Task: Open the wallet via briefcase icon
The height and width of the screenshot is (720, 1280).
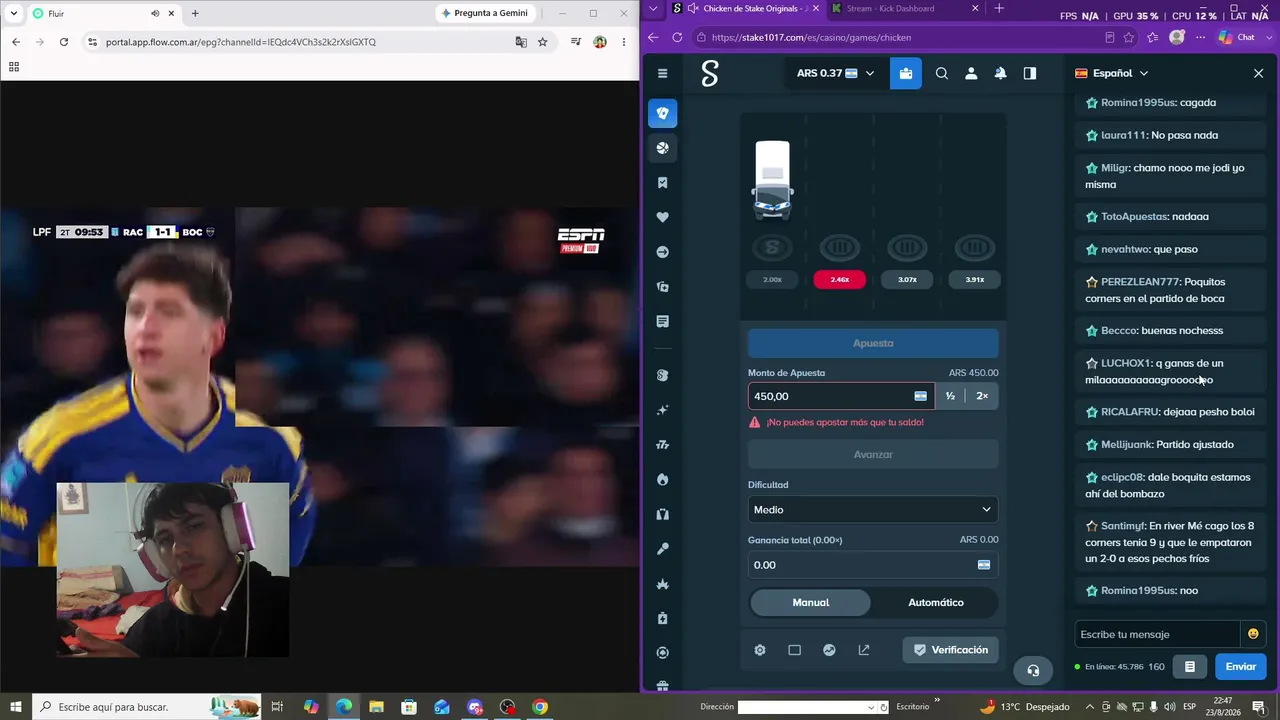Action: [x=906, y=73]
